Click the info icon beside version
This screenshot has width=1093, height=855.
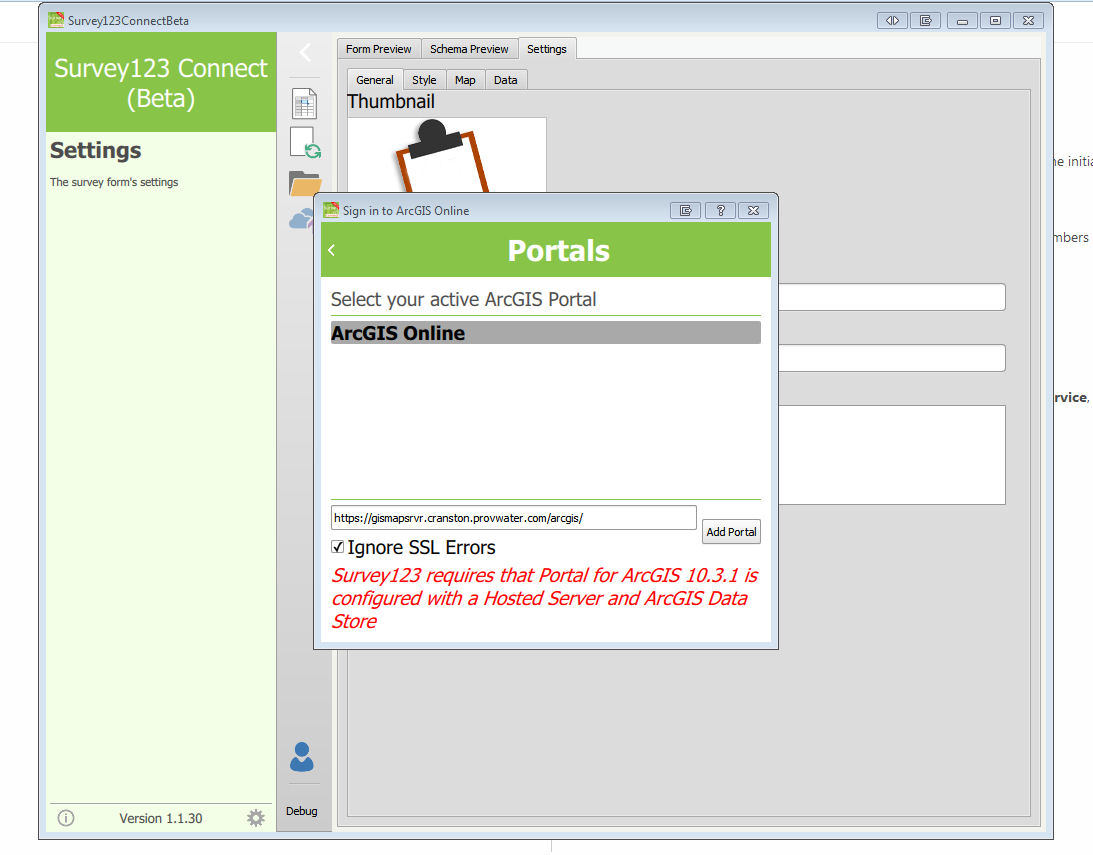[66, 818]
